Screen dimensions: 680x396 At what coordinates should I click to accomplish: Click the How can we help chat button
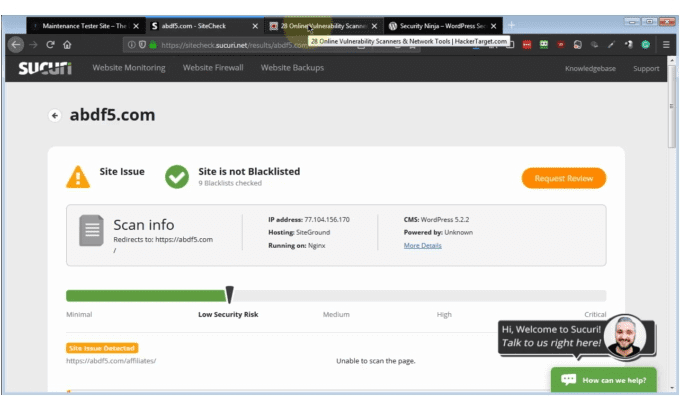[x=604, y=380]
